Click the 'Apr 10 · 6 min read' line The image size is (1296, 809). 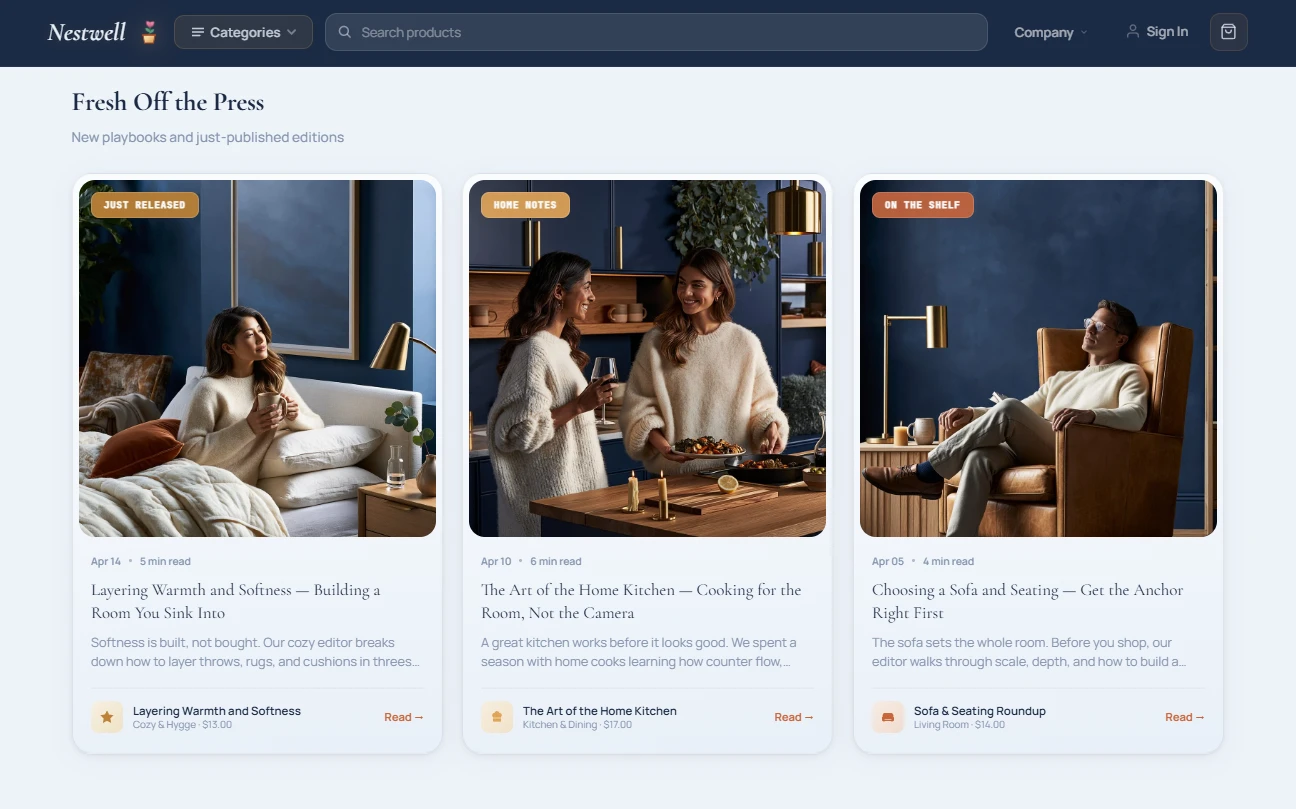(x=531, y=561)
